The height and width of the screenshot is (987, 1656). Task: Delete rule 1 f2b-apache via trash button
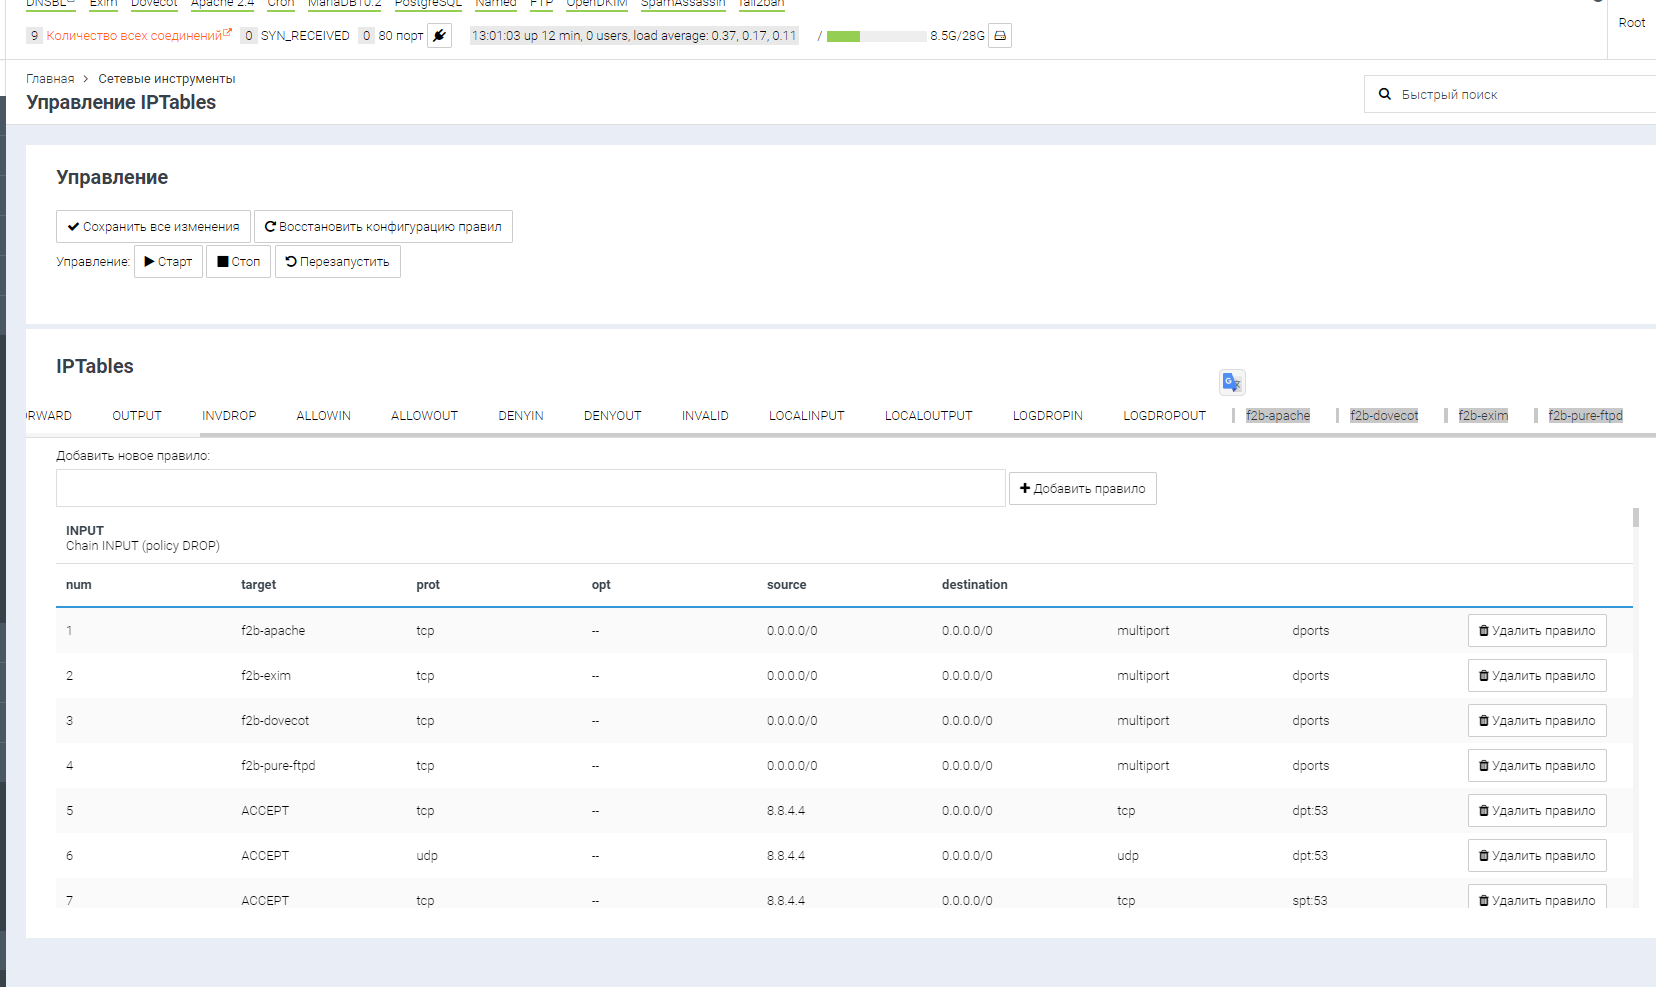click(x=1536, y=631)
